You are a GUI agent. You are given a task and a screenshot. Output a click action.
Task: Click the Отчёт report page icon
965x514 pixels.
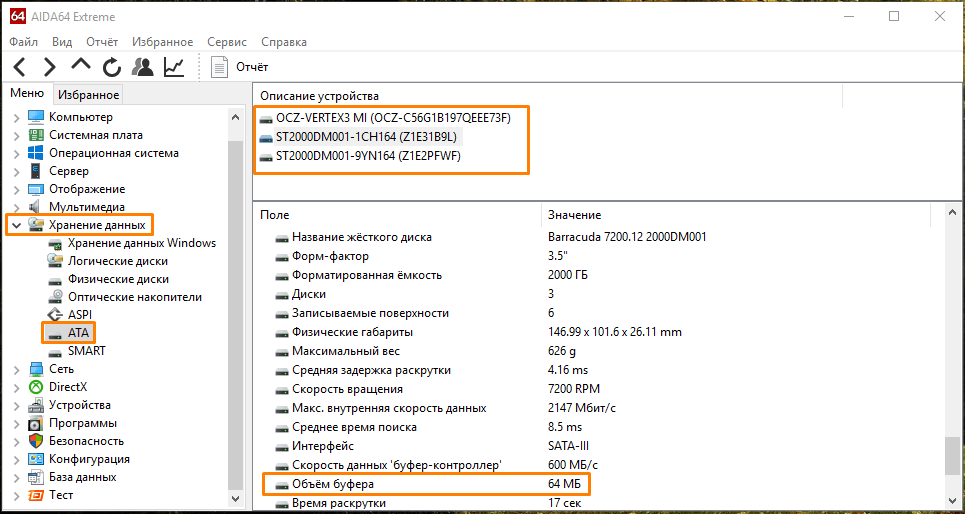[219, 66]
